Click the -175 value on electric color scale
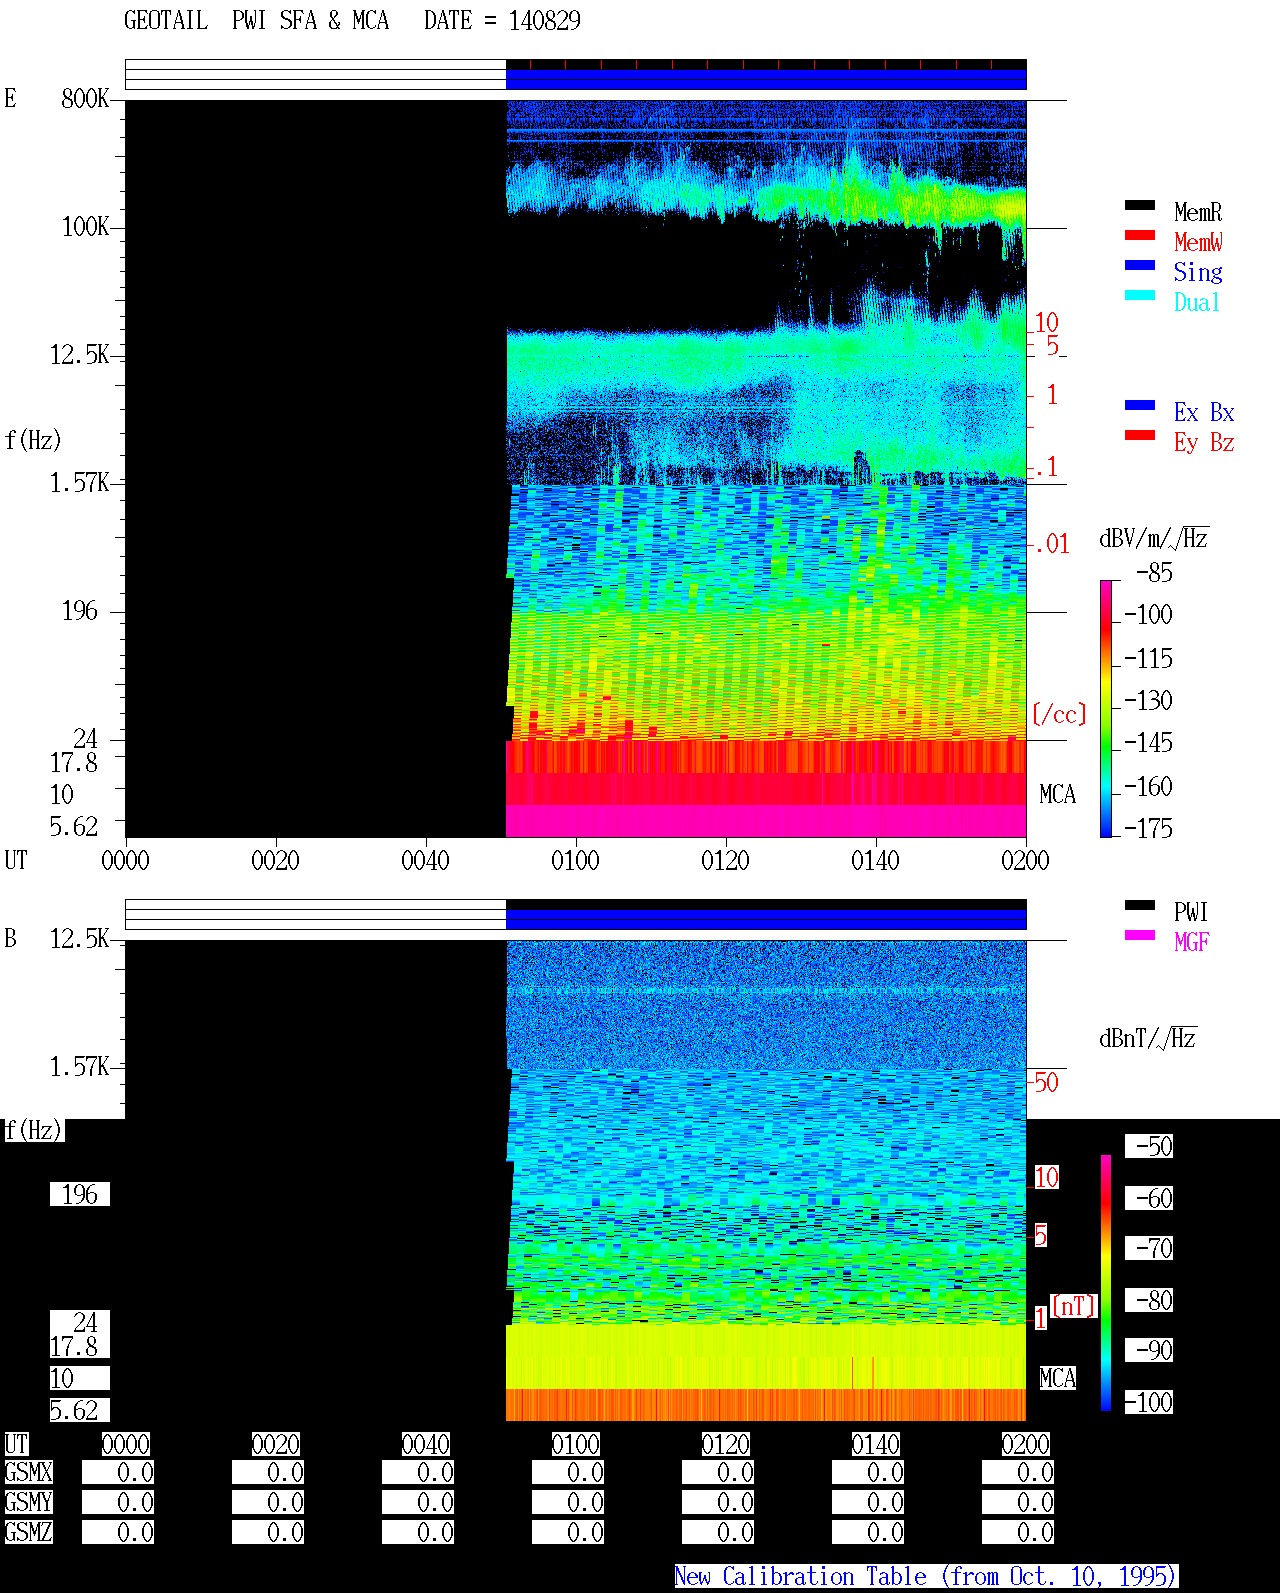The image size is (1280, 1593). (1148, 829)
